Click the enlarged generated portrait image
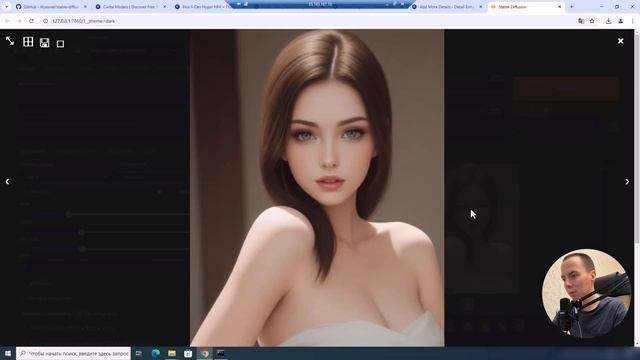The width and height of the screenshot is (640, 360). click(x=317, y=188)
